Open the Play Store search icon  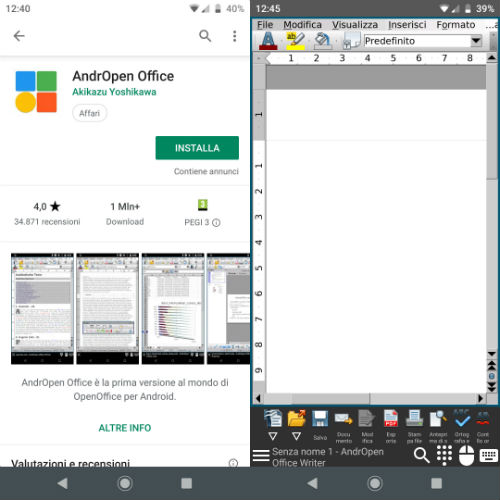tap(205, 36)
